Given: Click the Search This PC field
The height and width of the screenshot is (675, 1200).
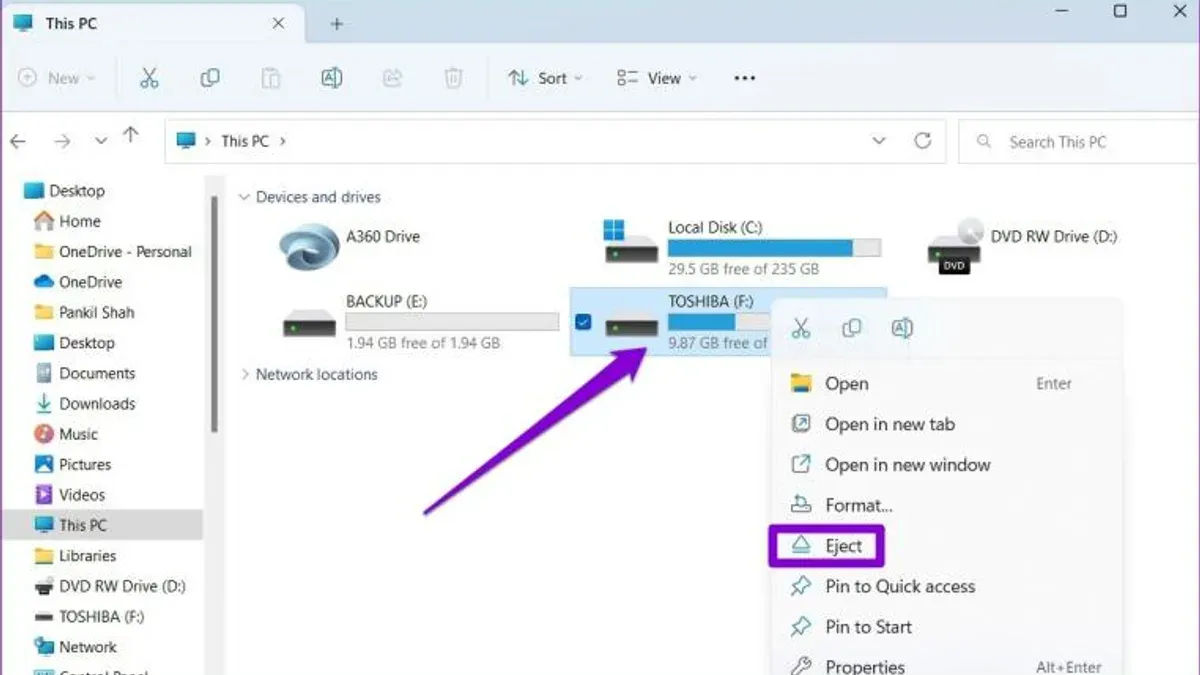Looking at the screenshot, I should pyautogui.click(x=1078, y=142).
